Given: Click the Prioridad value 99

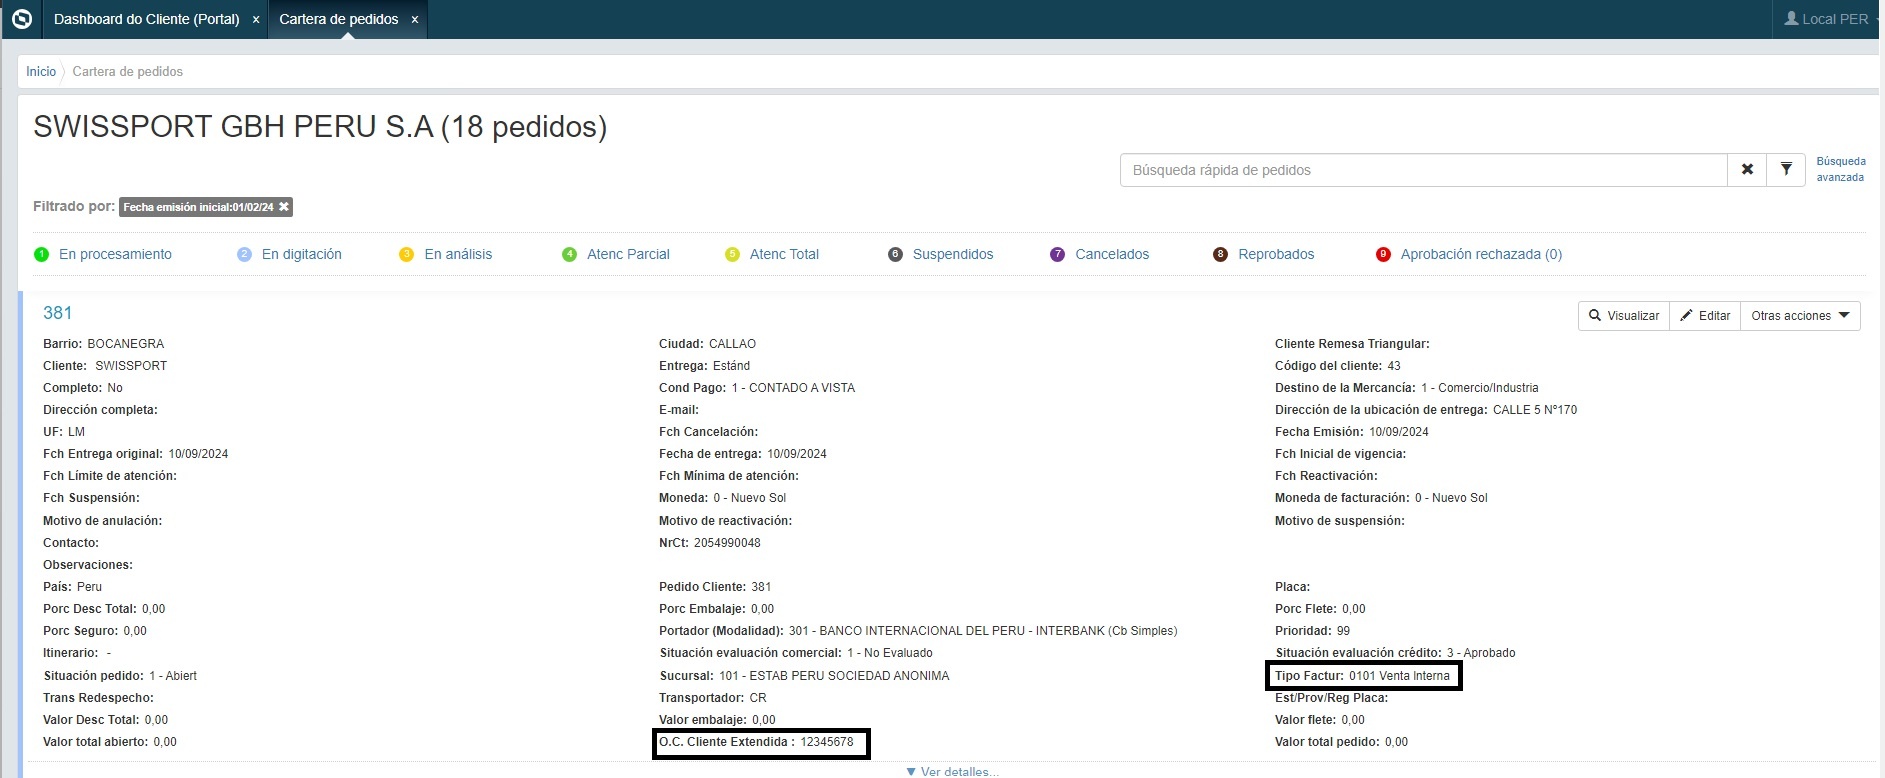Looking at the screenshot, I should point(1343,631).
